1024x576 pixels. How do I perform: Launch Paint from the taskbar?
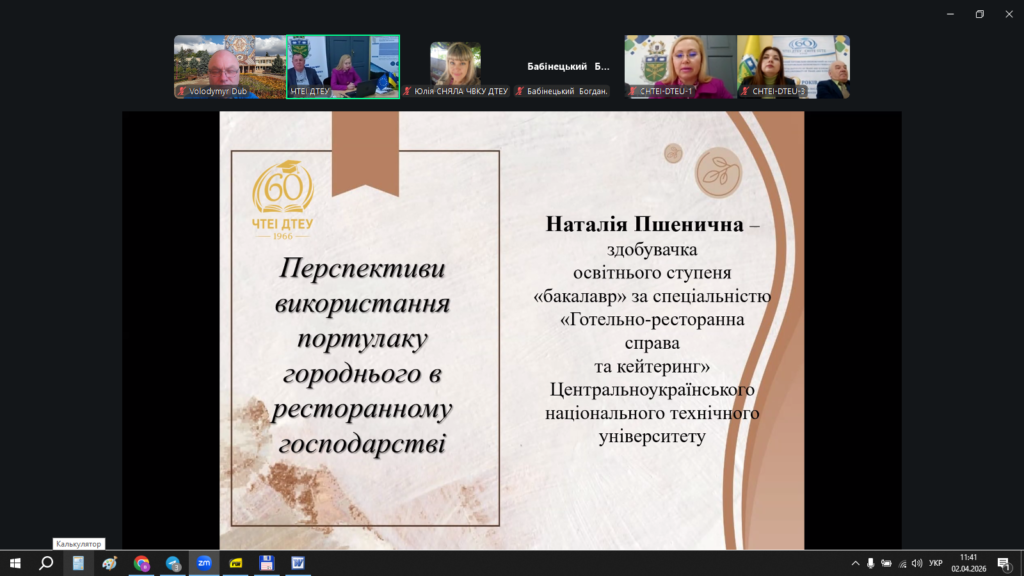pyautogui.click(x=110, y=563)
